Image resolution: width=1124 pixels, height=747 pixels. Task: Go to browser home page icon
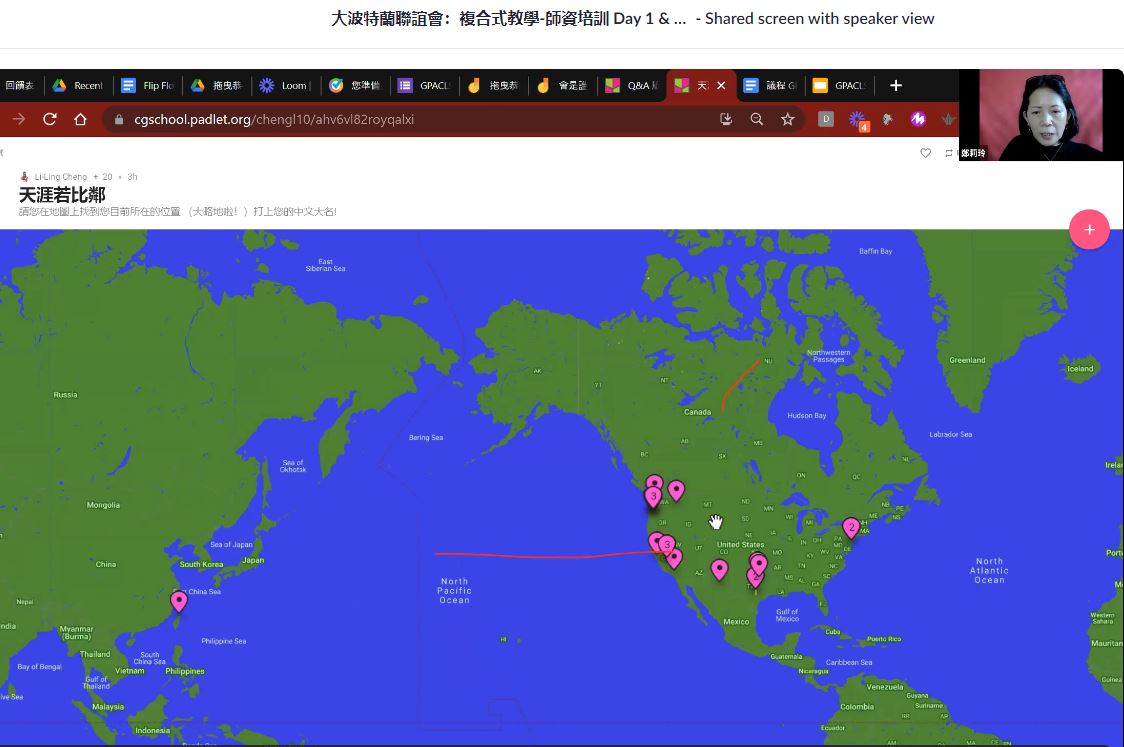coord(80,119)
